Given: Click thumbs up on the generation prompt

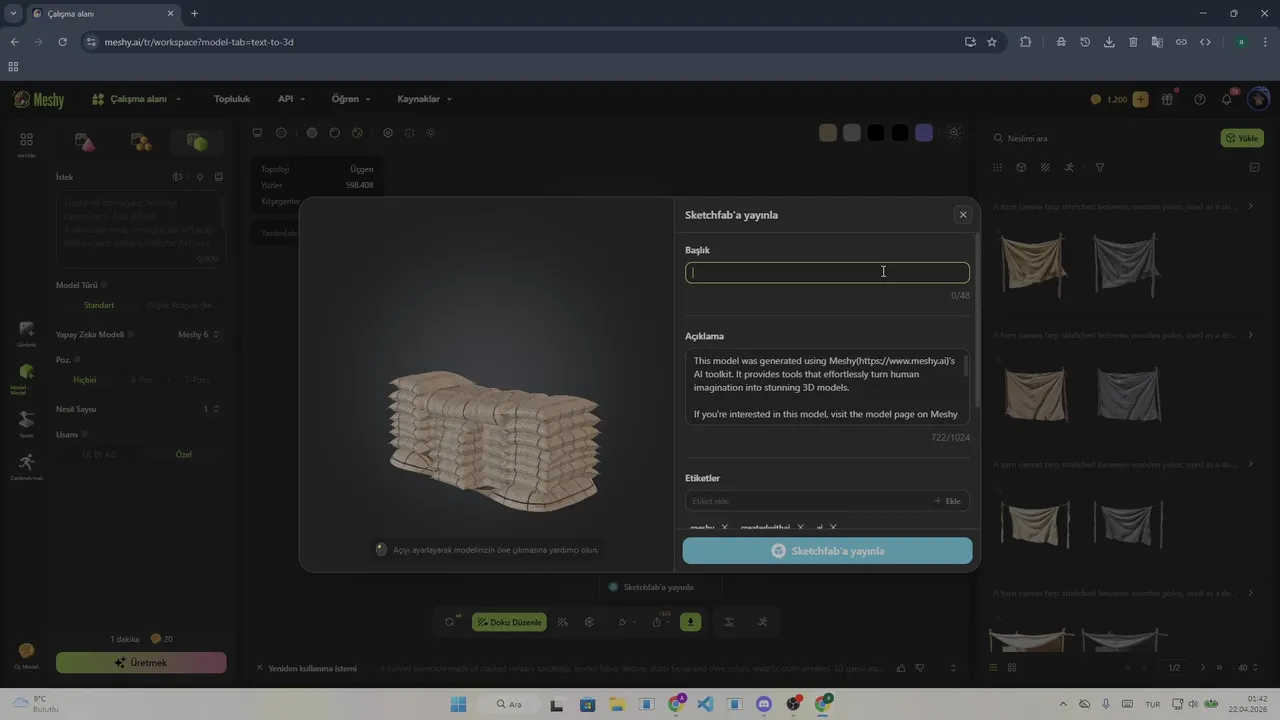Looking at the screenshot, I should click(x=901, y=668).
